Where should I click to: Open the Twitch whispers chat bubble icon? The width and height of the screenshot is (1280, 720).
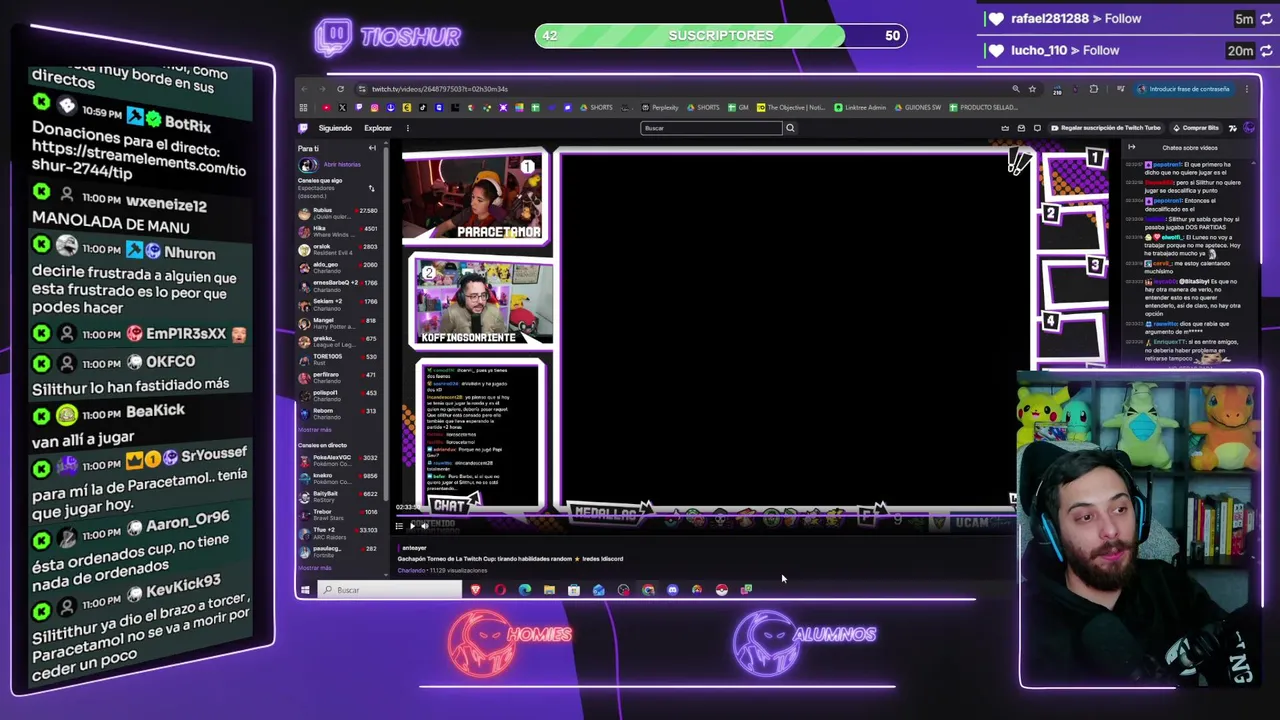pyautogui.click(x=1037, y=128)
